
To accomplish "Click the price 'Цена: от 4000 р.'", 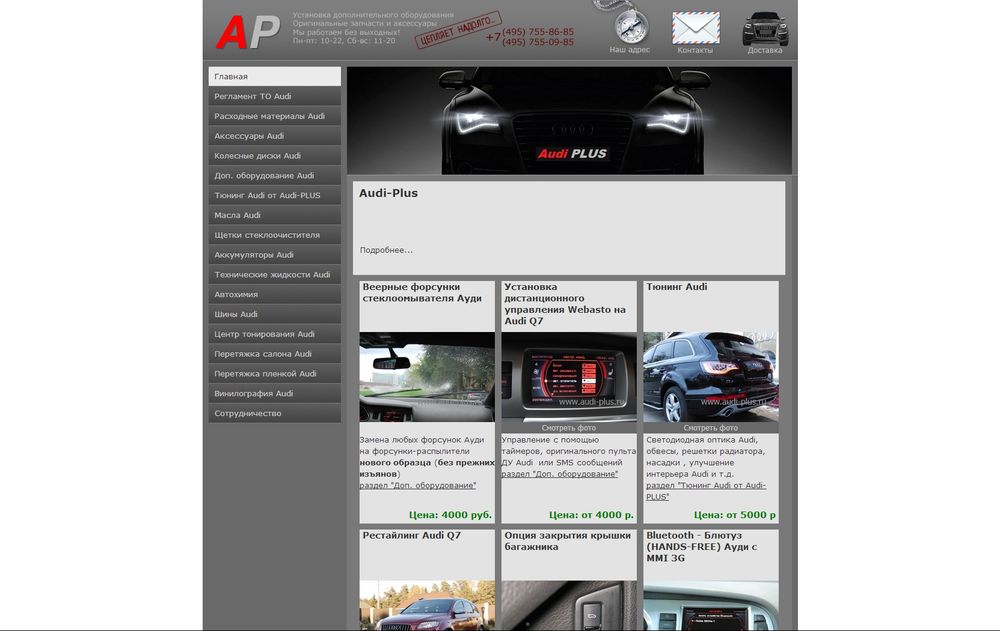I will 591,515.
